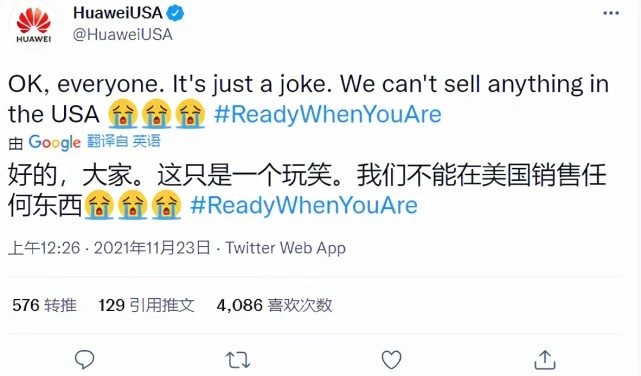The width and height of the screenshot is (641, 376).
Task: Click the Google translation logo
Action: click(54, 142)
